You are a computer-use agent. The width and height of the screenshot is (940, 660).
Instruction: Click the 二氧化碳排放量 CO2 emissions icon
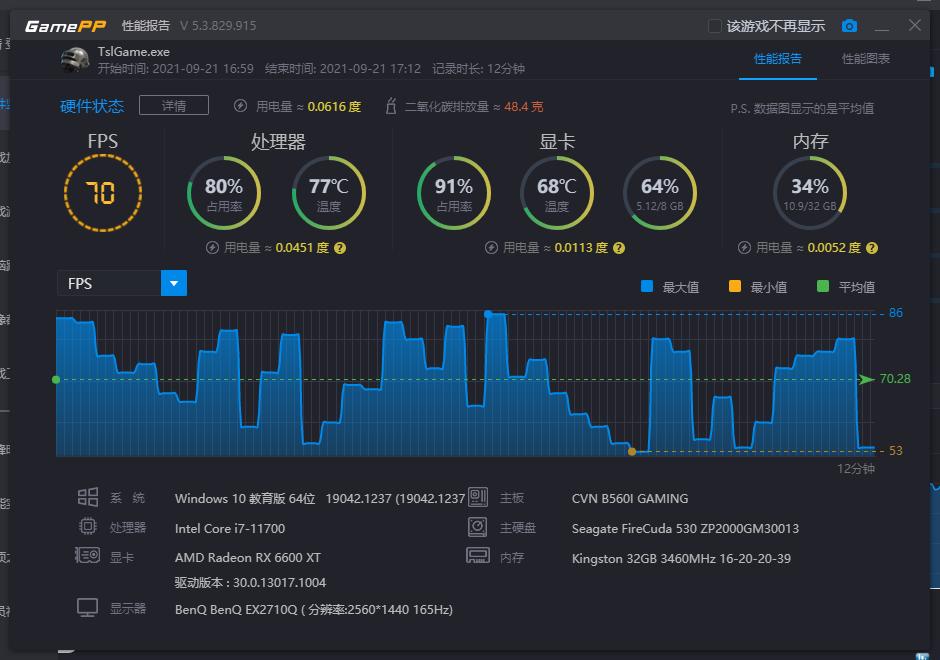click(389, 105)
